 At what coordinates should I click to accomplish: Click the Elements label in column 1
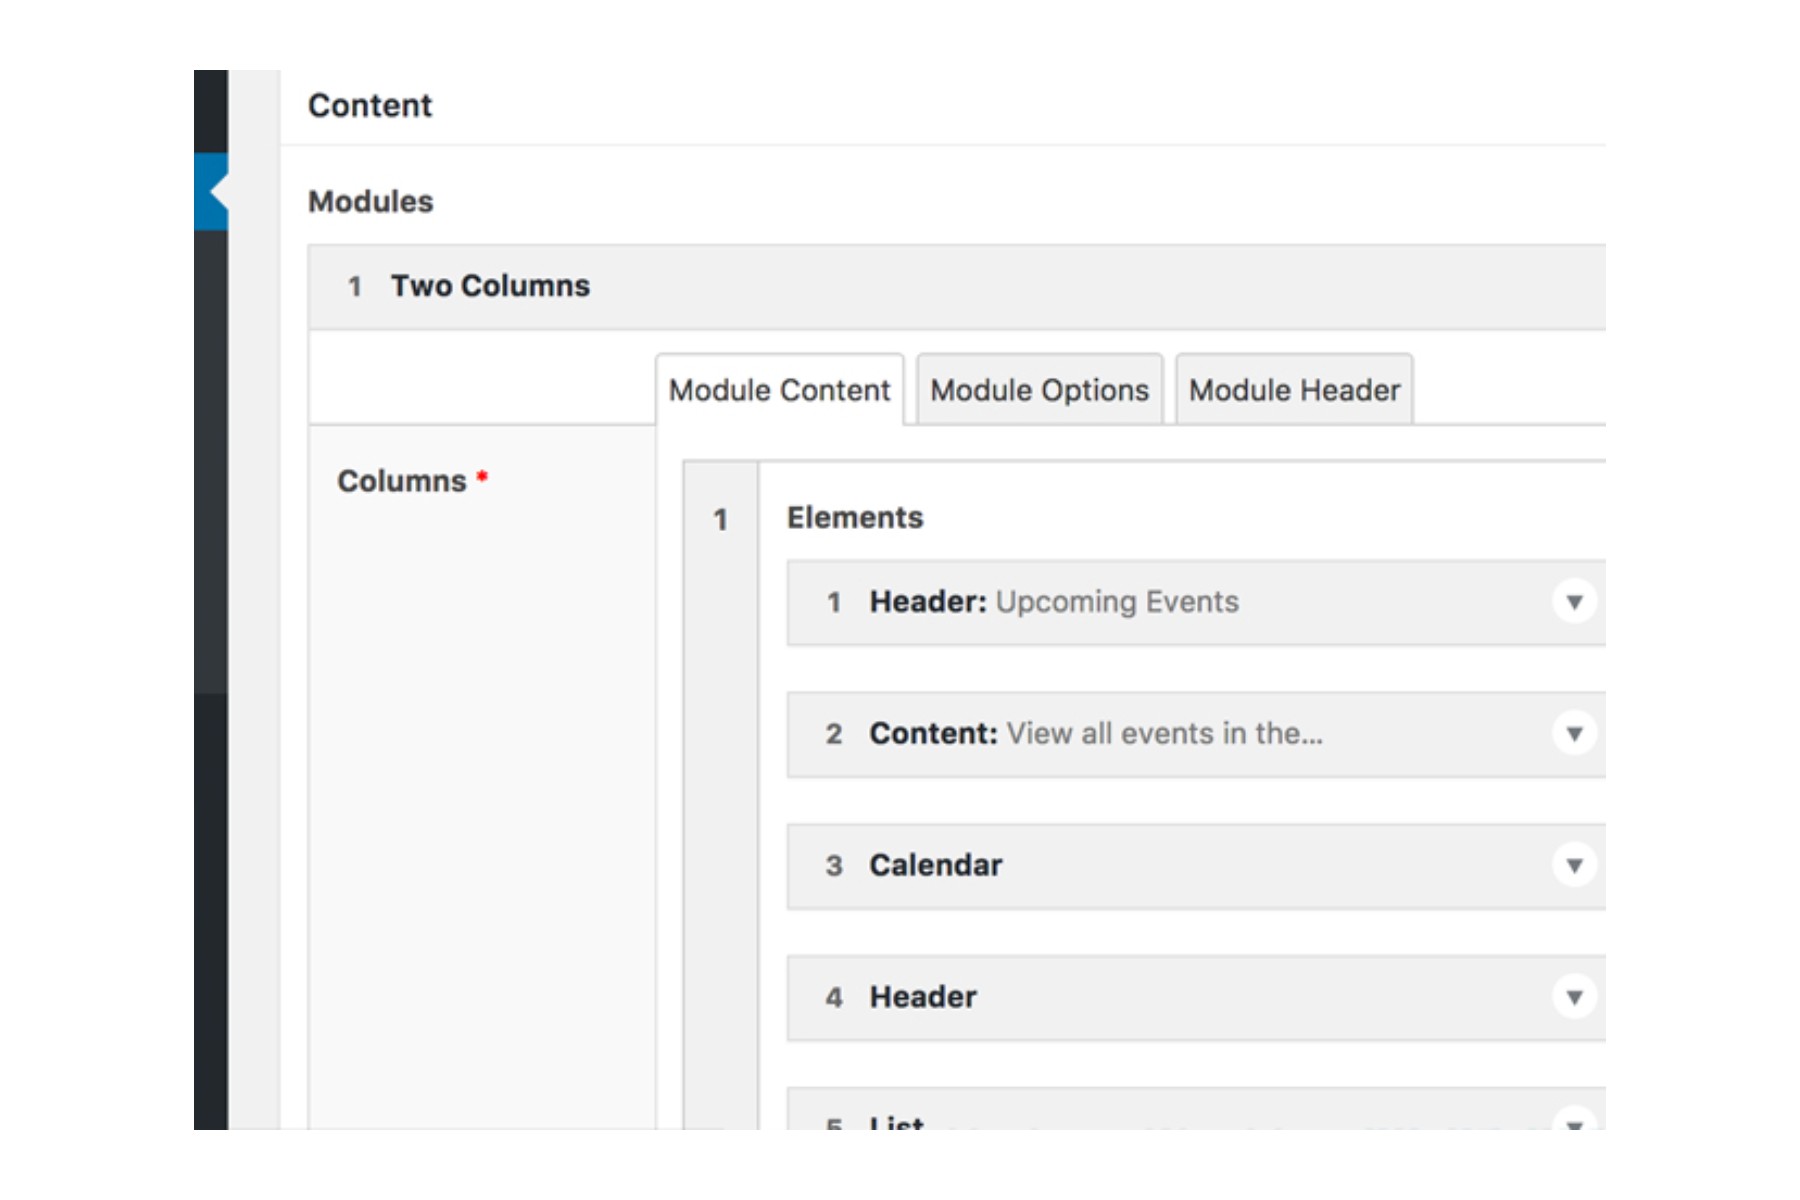(x=855, y=518)
